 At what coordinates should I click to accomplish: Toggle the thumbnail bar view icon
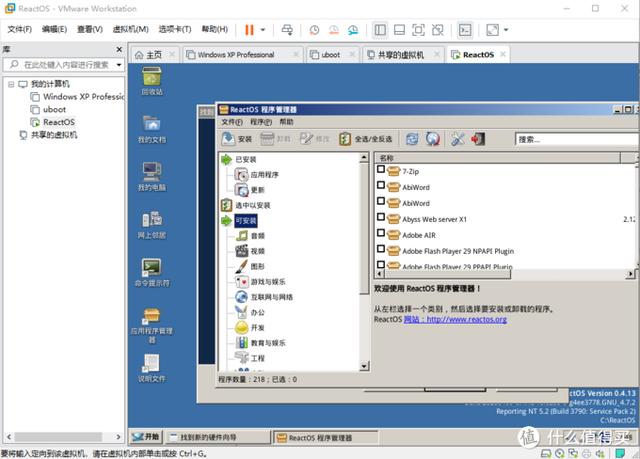tap(399, 30)
